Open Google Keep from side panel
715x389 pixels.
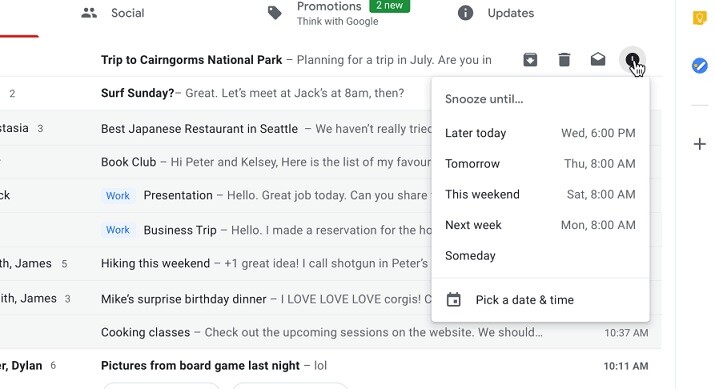[x=699, y=18]
